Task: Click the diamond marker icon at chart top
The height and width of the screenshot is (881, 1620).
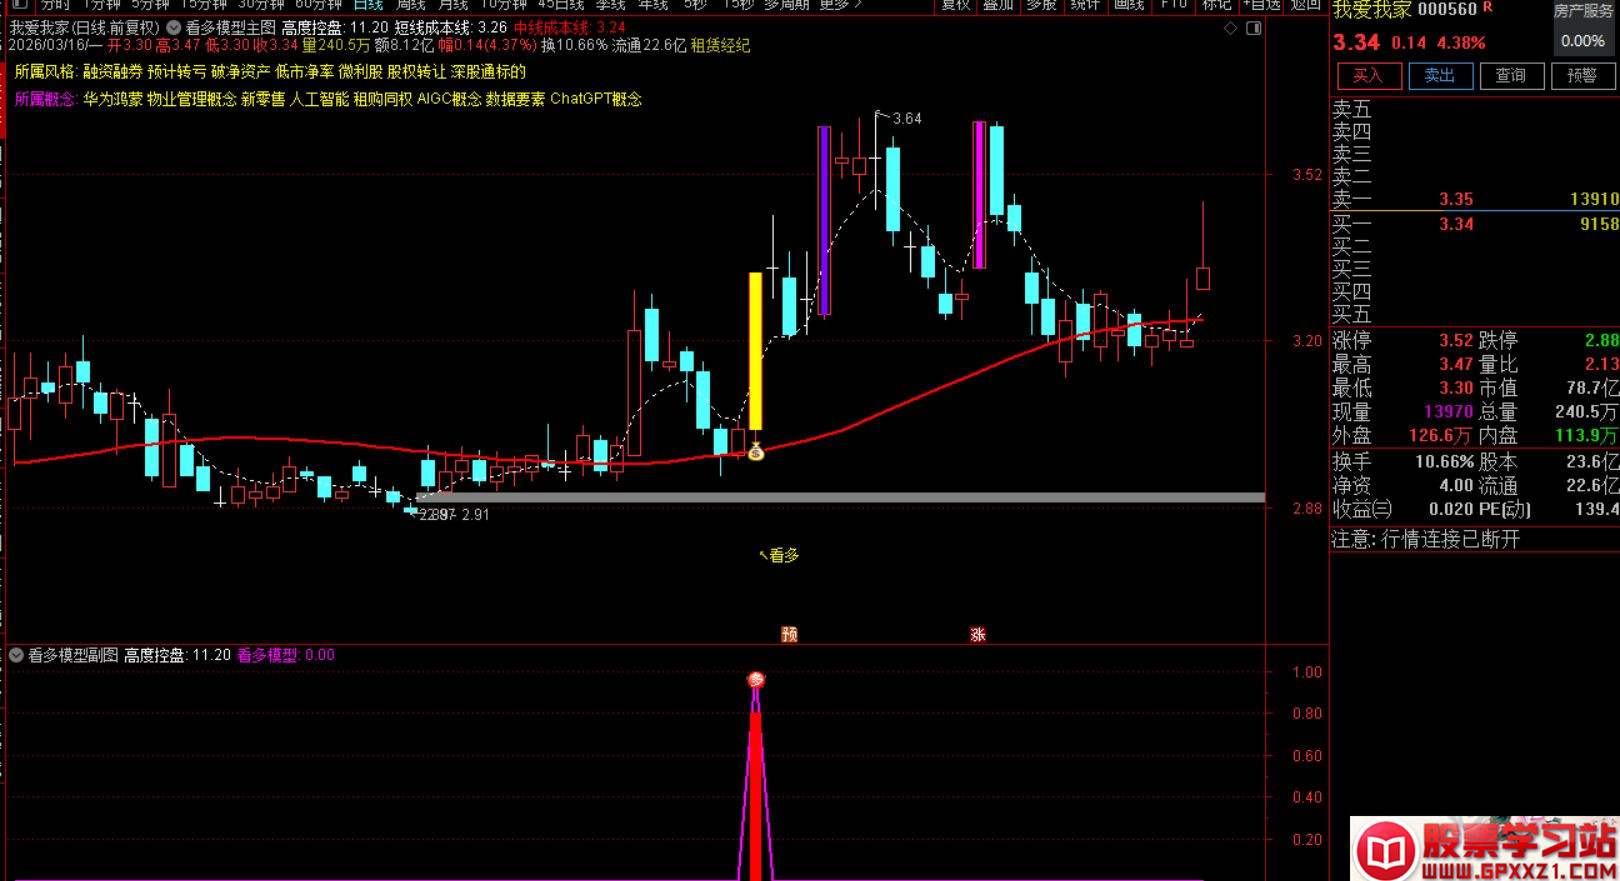Action: click(x=1231, y=29)
